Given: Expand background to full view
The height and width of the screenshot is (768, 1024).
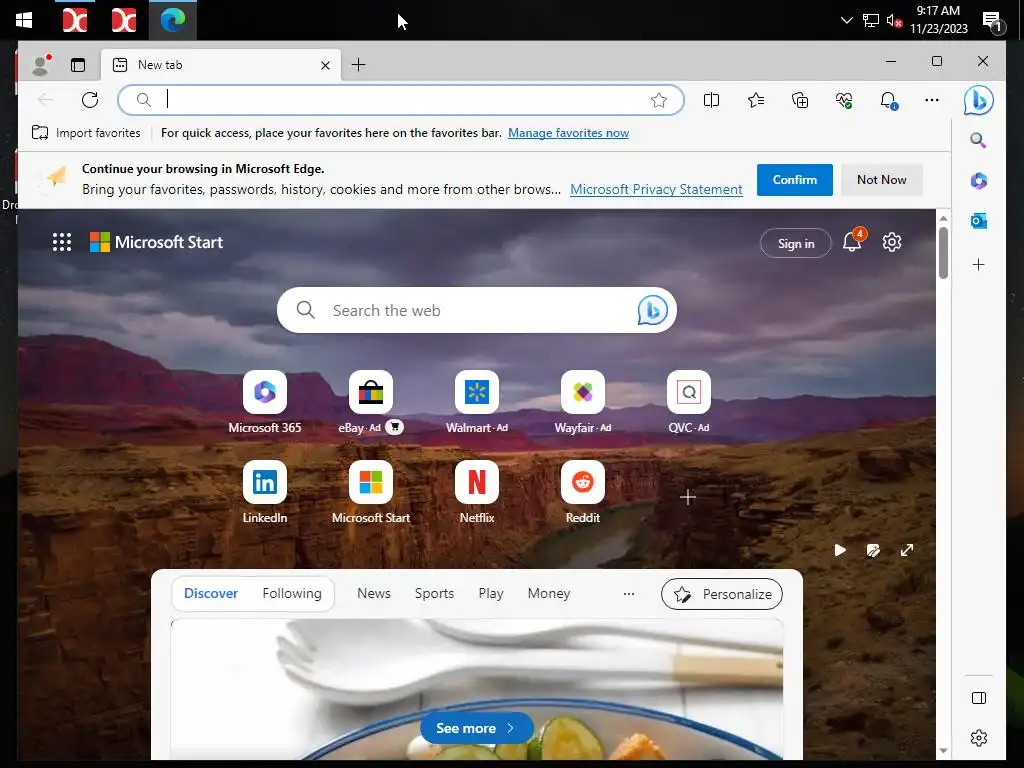Looking at the screenshot, I should [x=907, y=551].
